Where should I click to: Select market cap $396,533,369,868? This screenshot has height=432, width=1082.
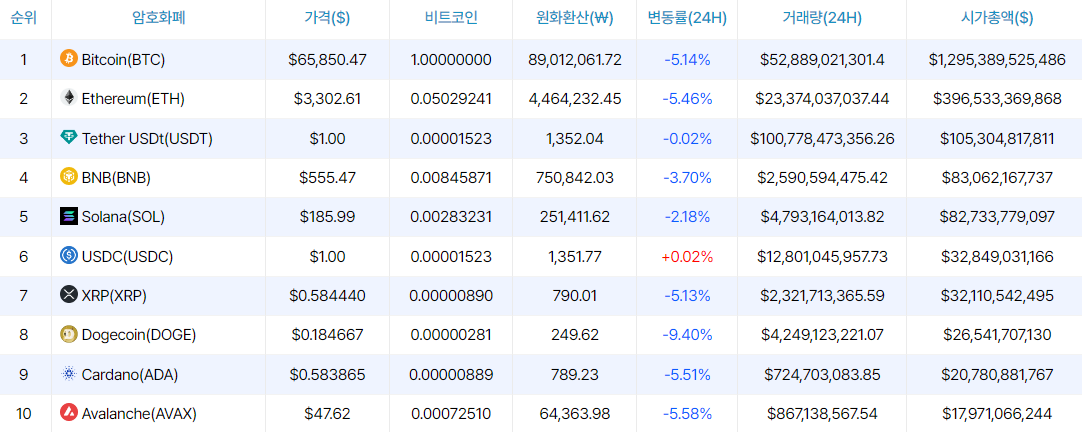[x=997, y=99]
